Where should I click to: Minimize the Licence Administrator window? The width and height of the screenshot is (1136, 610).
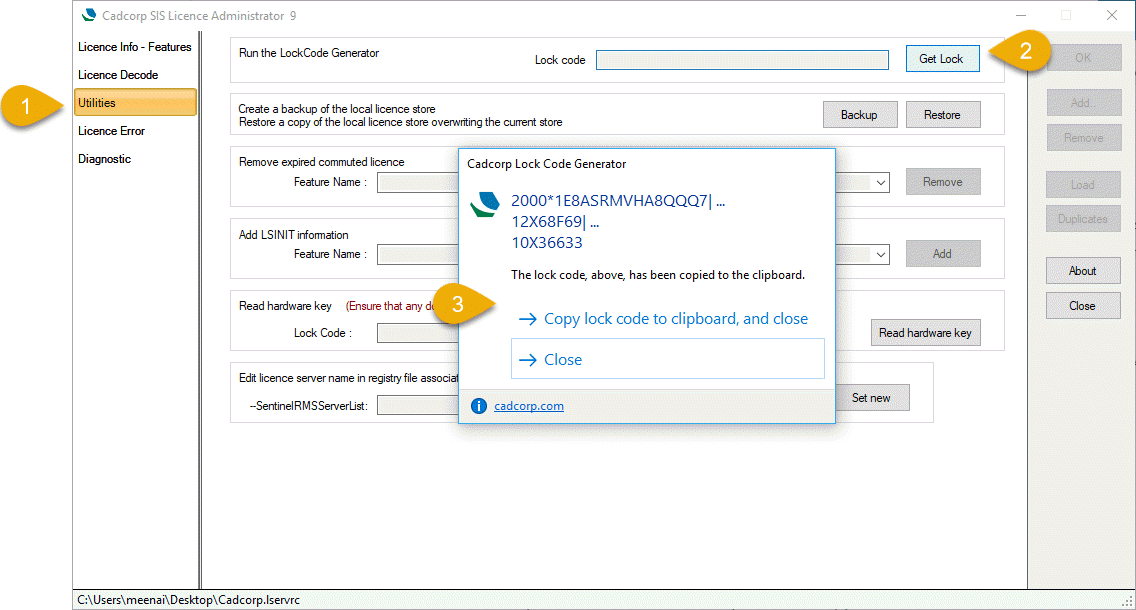1021,15
